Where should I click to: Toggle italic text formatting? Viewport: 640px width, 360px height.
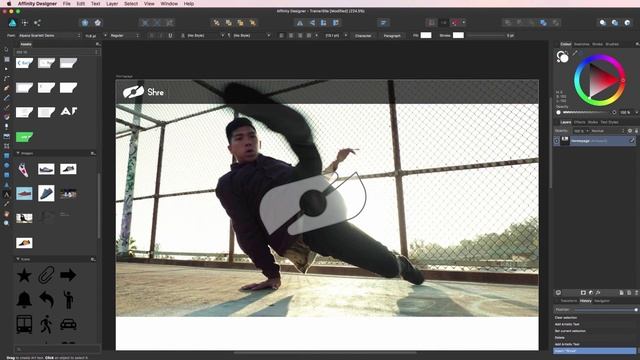pyautogui.click(x=161, y=36)
